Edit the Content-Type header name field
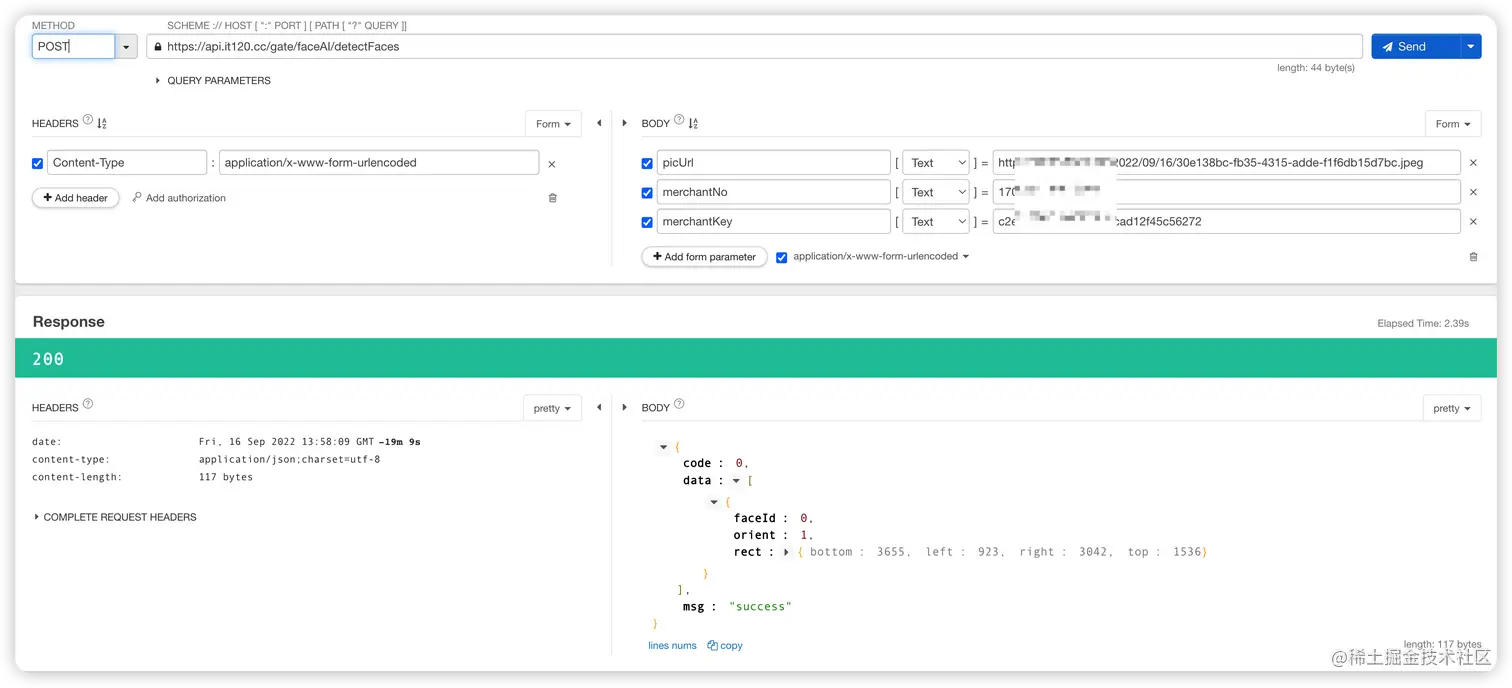 [127, 162]
